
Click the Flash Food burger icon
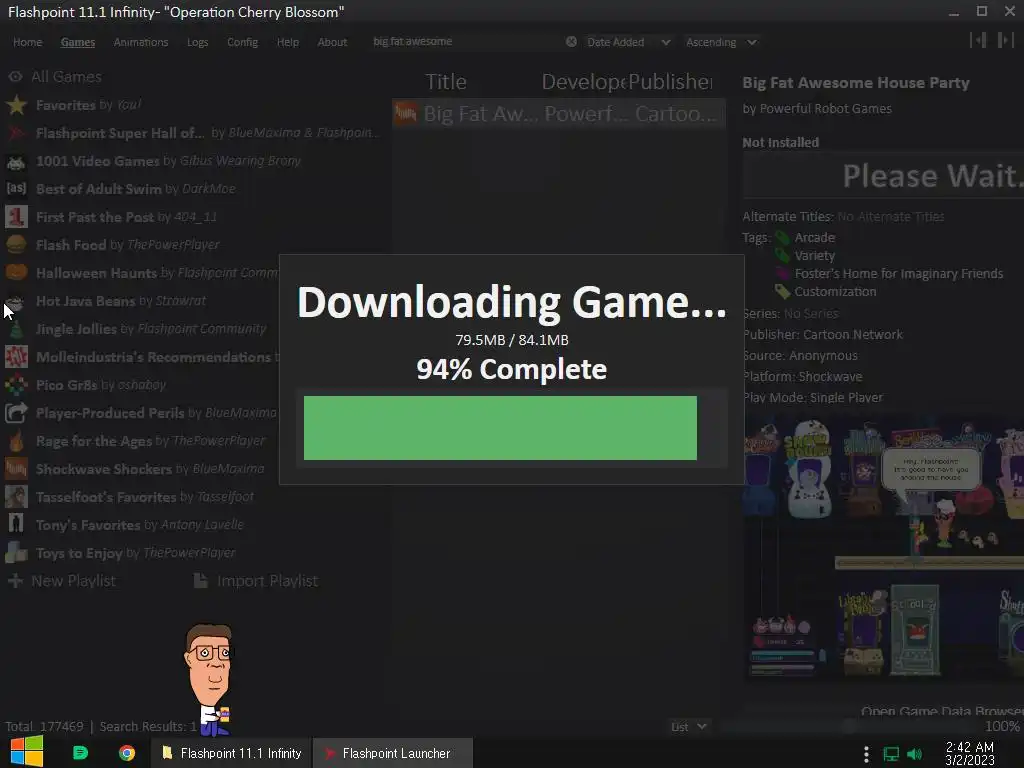[x=16, y=245]
